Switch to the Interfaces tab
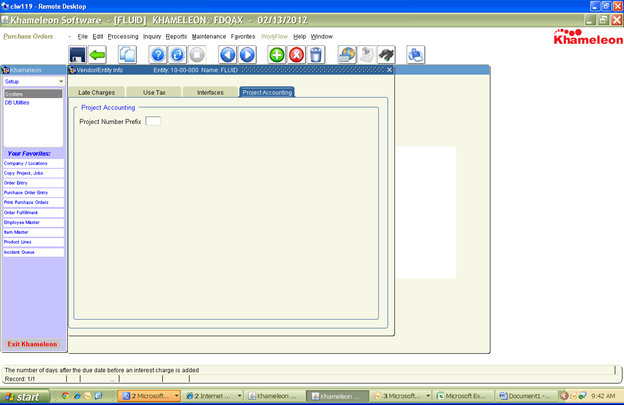The image size is (624, 405). coord(210,92)
